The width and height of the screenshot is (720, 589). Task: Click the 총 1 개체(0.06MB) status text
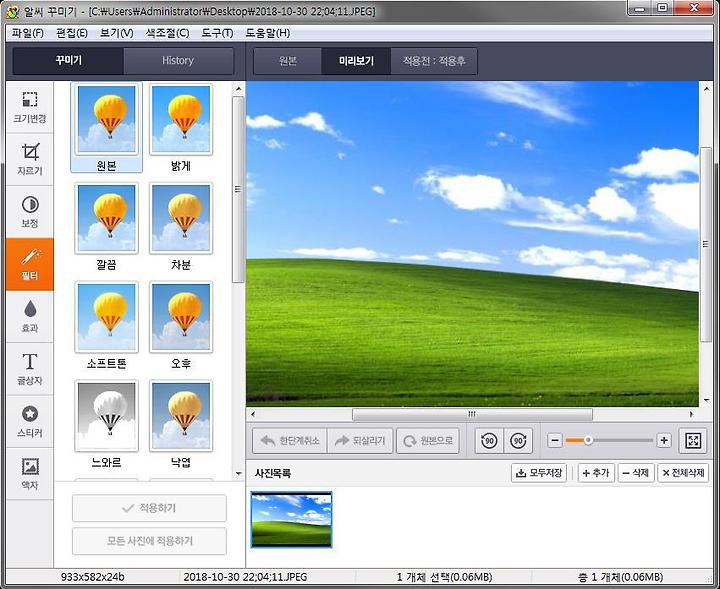620,577
